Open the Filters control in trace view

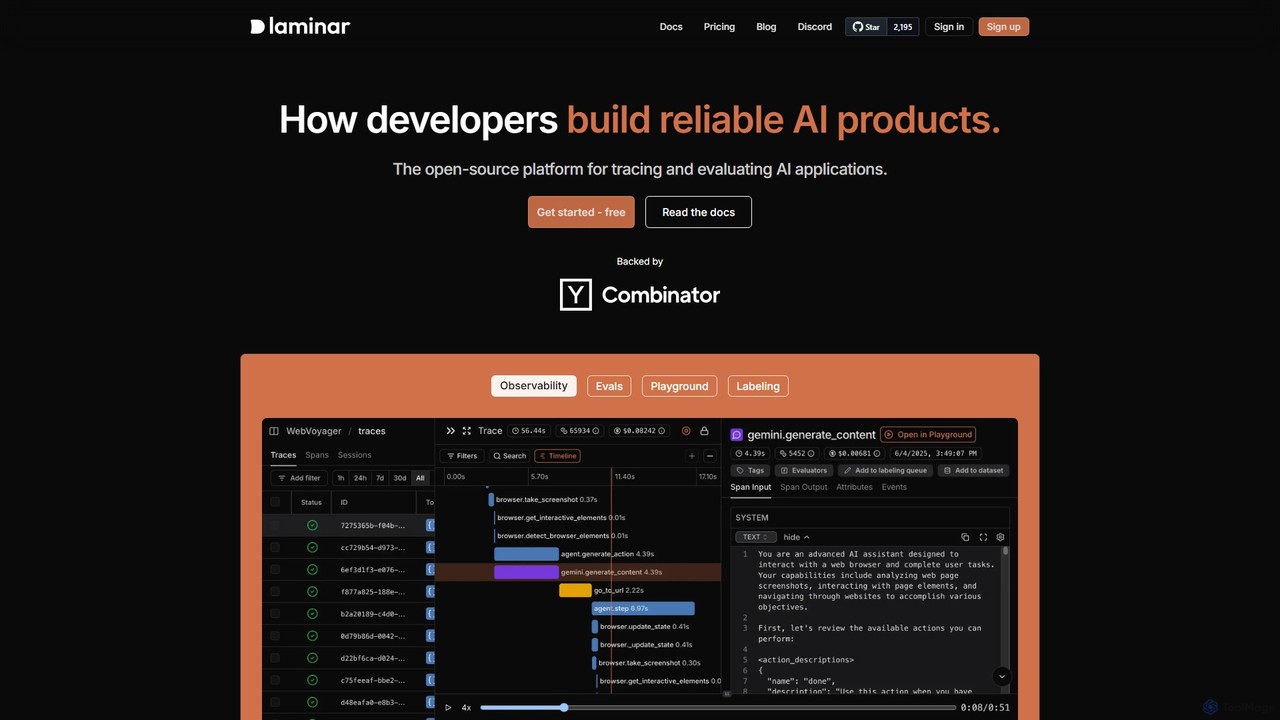point(462,456)
